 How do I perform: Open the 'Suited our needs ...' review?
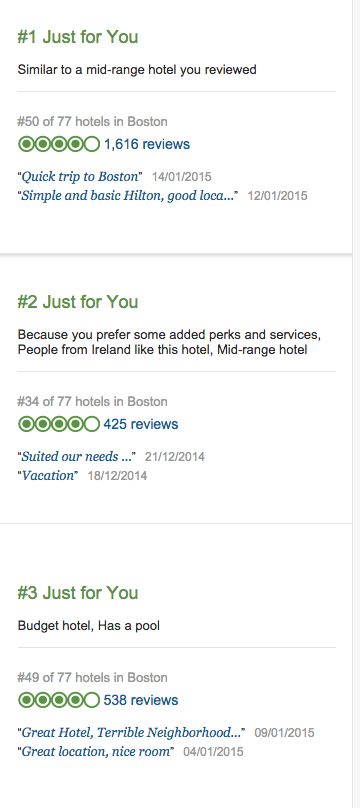point(77,457)
